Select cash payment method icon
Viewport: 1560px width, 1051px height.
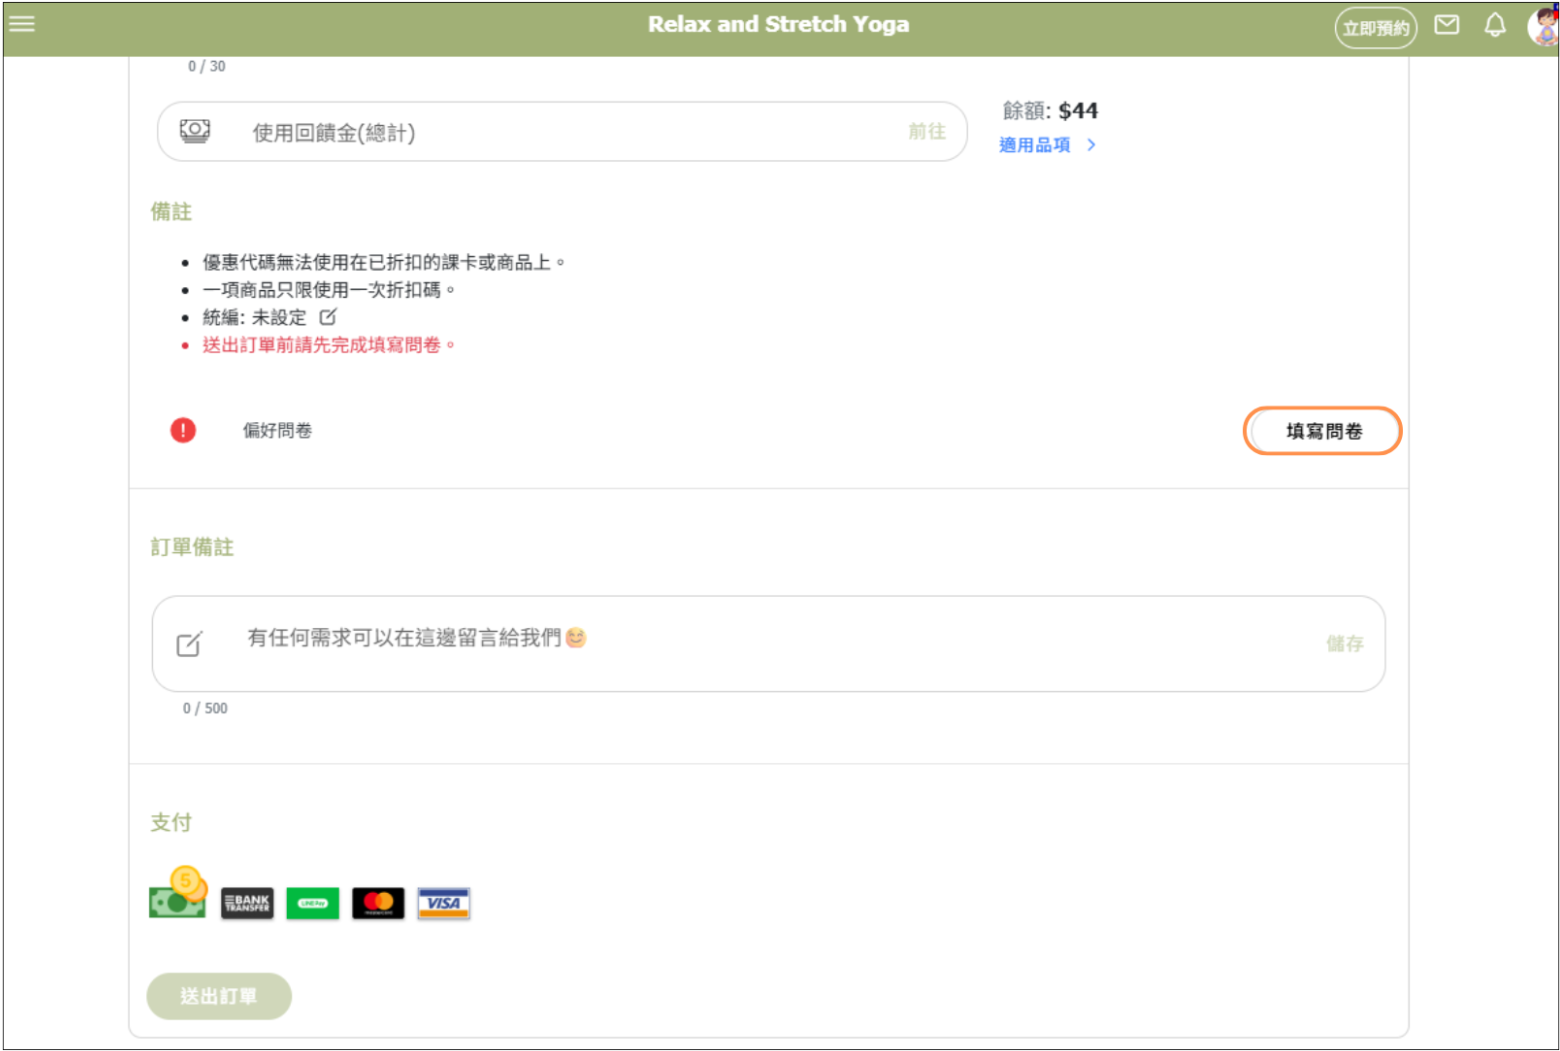click(177, 901)
